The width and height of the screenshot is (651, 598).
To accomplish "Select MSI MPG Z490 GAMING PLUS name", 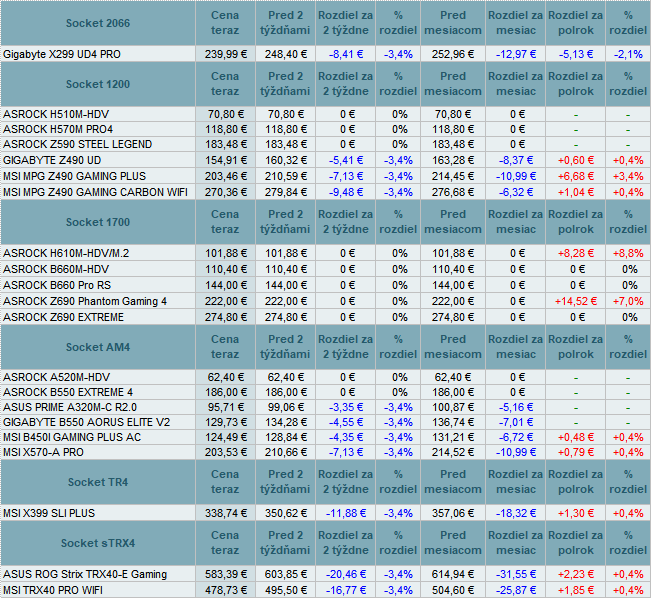I will (74, 176).
